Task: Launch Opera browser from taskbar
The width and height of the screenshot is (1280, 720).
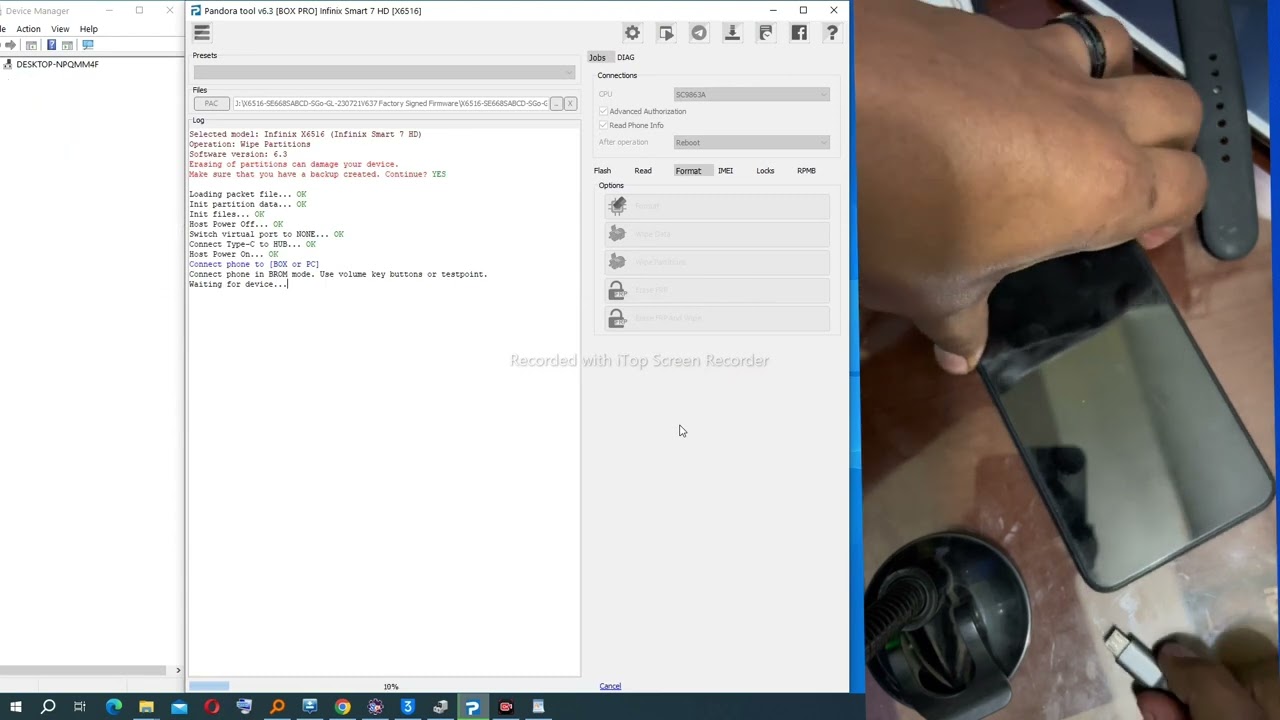Action: 212,707
